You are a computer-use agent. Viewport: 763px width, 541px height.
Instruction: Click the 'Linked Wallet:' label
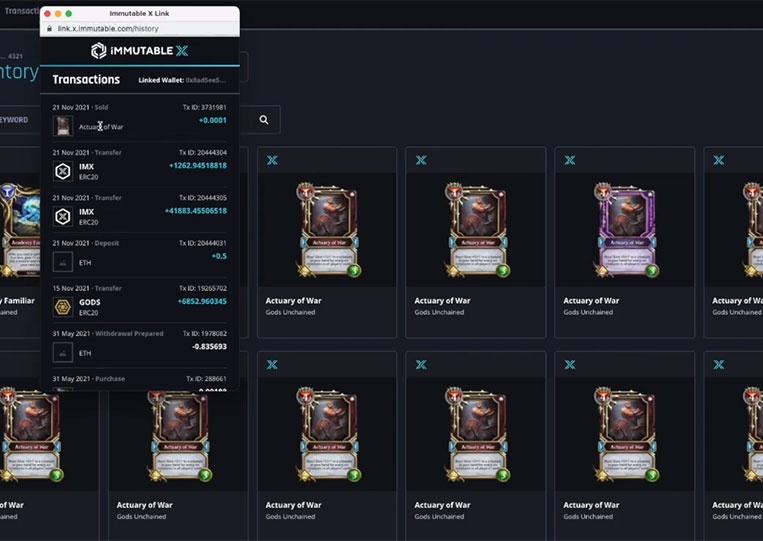[161, 80]
